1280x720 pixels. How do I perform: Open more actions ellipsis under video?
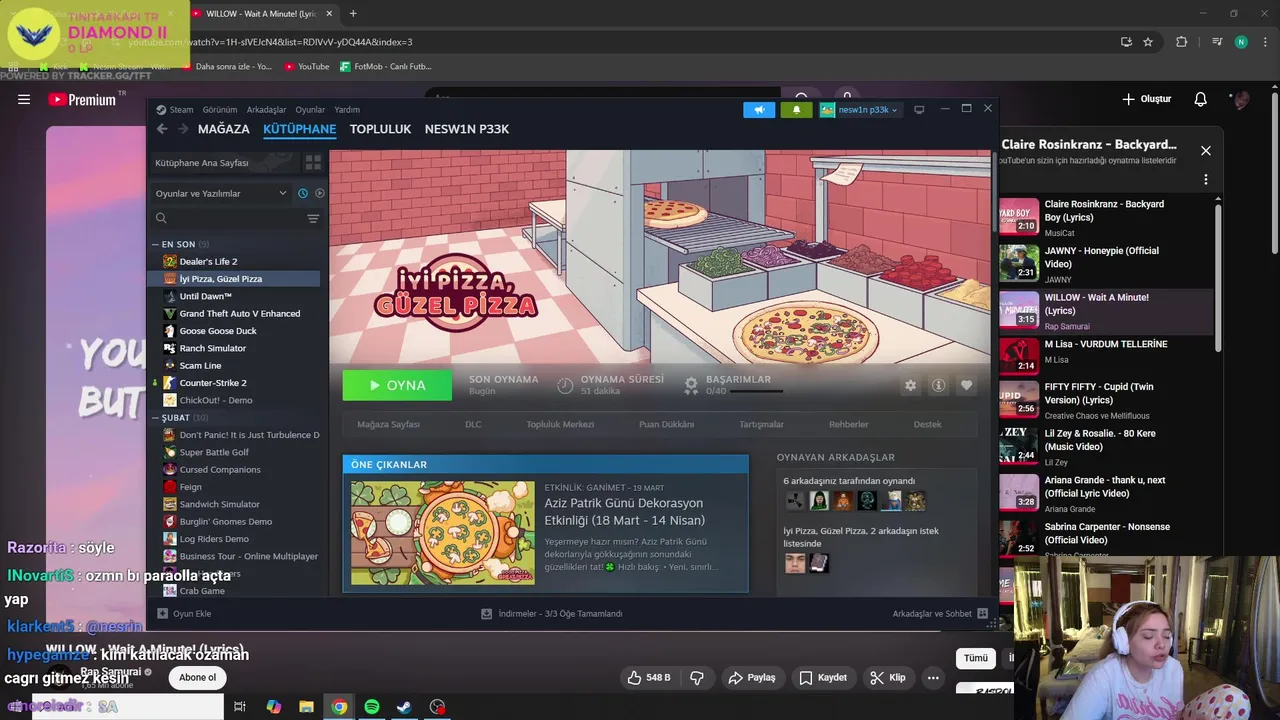click(933, 678)
